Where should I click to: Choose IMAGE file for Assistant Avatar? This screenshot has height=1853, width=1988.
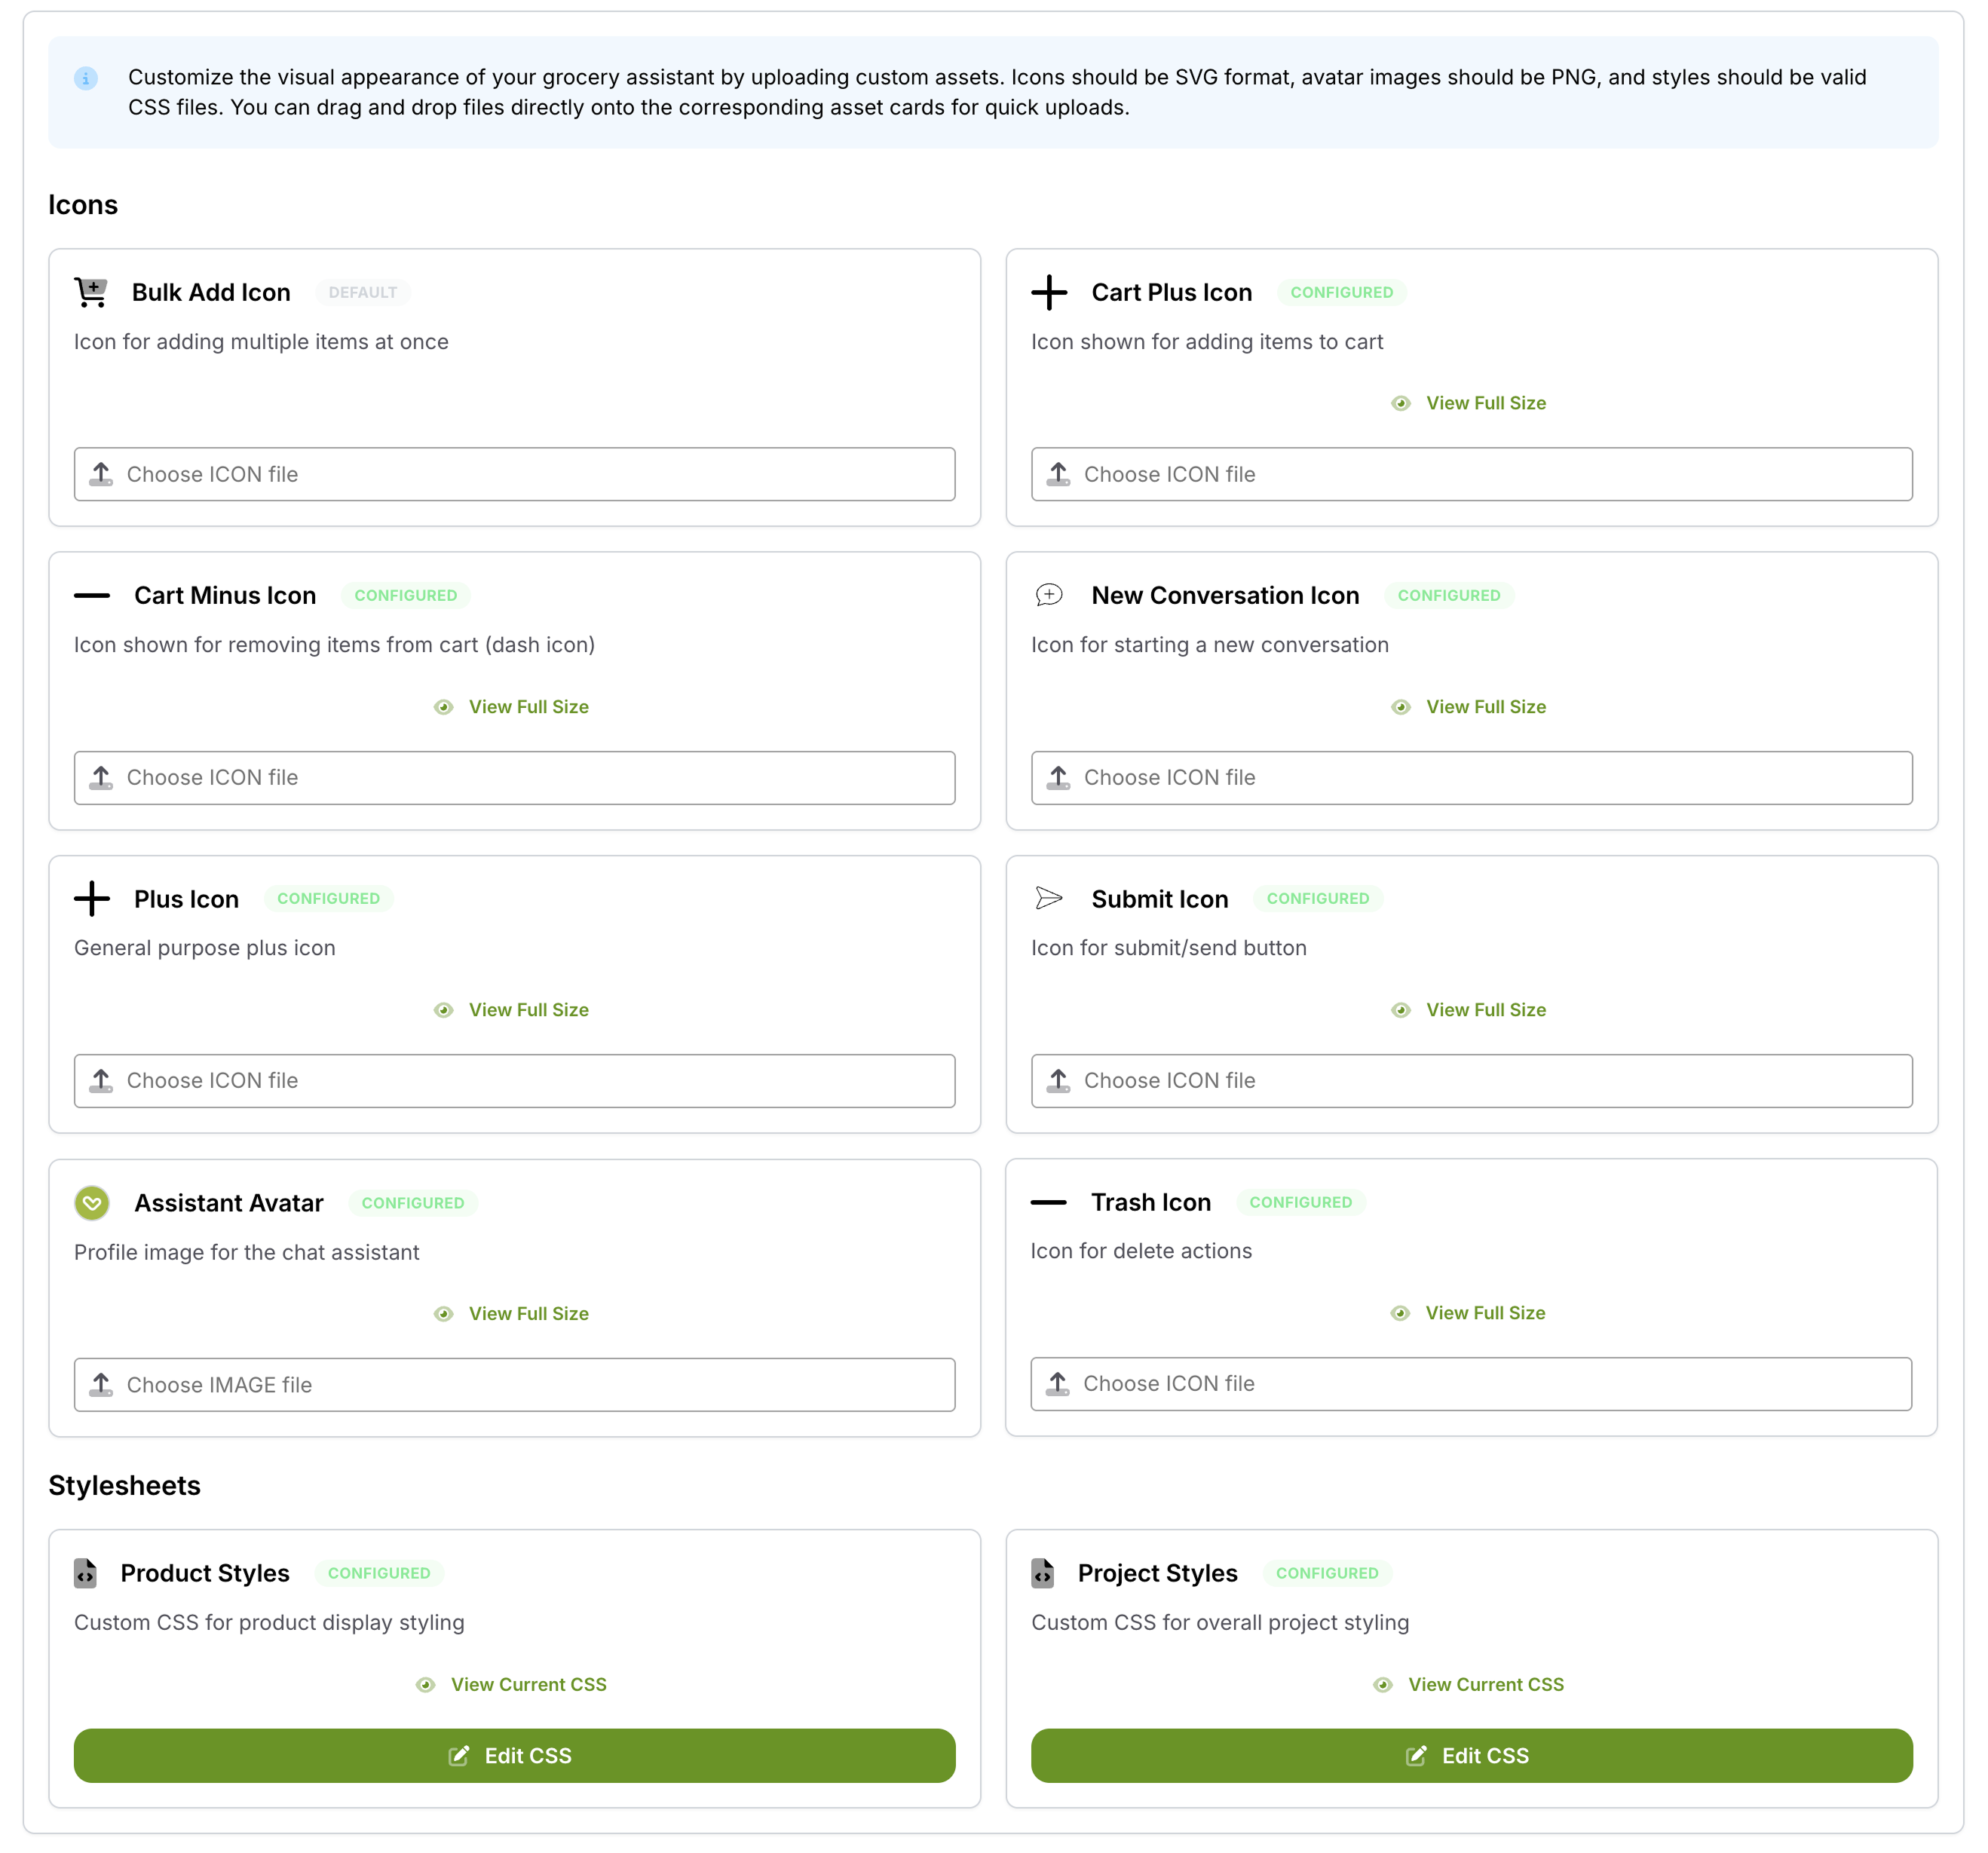514,1384
